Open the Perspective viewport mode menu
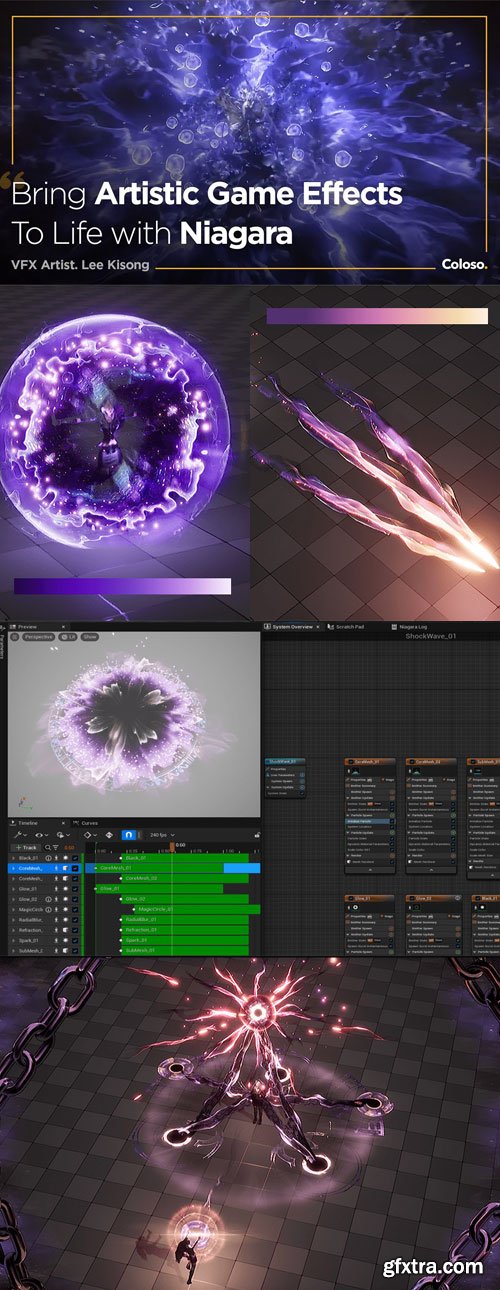Image resolution: width=500 pixels, height=1290 pixels. (37, 636)
